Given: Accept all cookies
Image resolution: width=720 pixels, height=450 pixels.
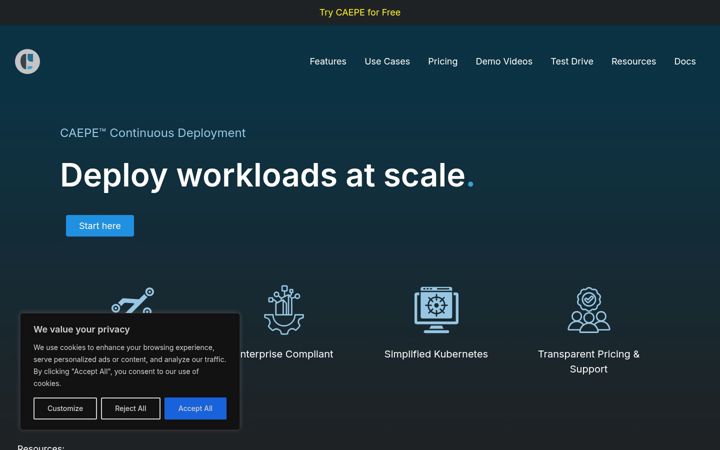Looking at the screenshot, I should [195, 409].
